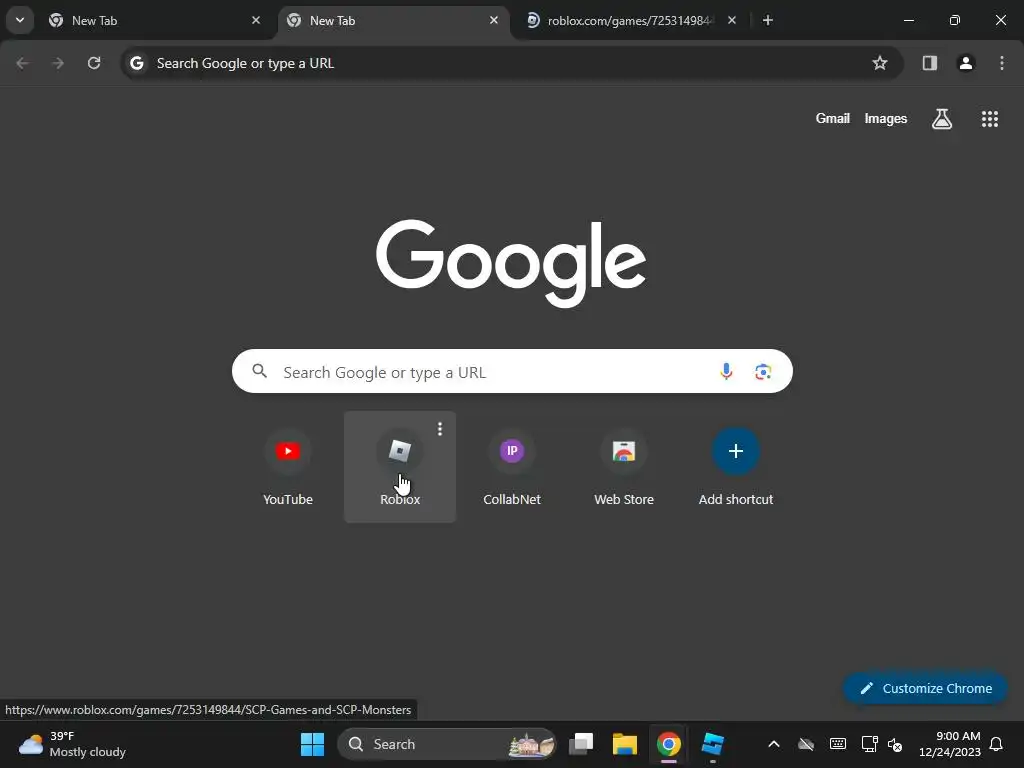The height and width of the screenshot is (768, 1024).
Task: Restore down the Chrome window
Action: [955, 20]
